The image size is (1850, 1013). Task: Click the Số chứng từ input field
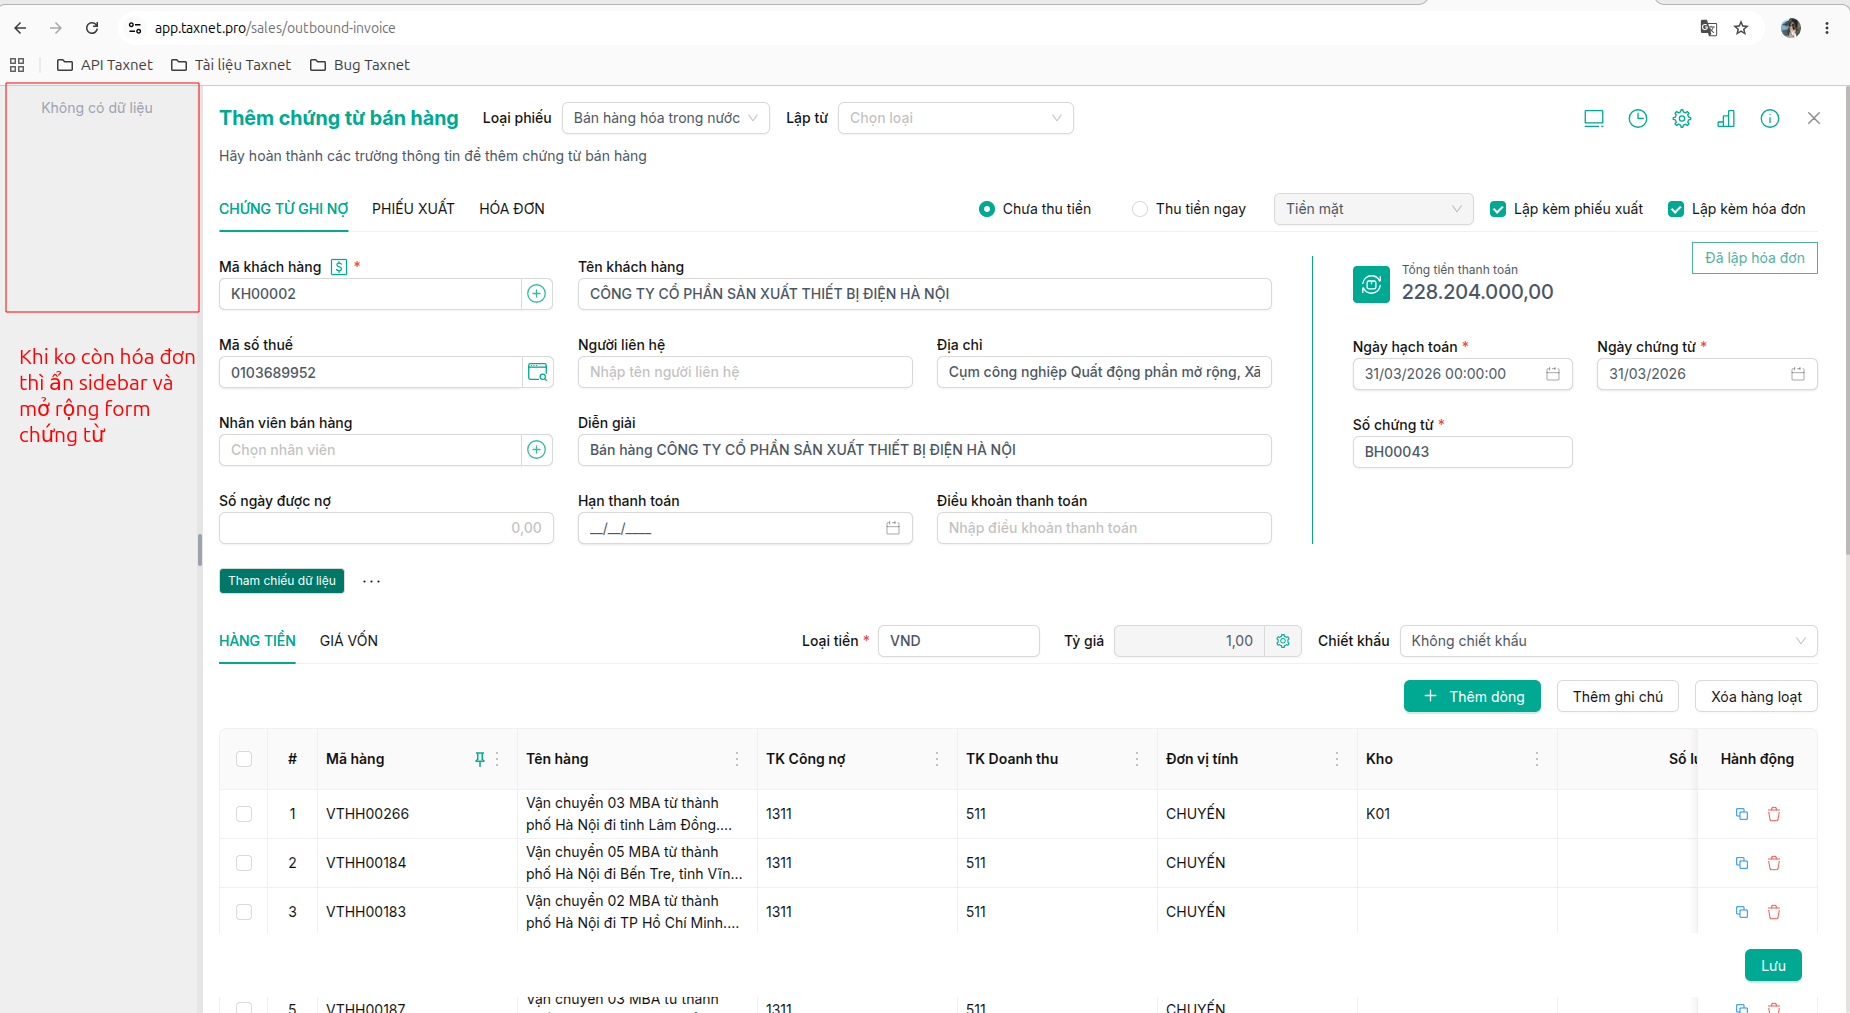click(x=1462, y=452)
